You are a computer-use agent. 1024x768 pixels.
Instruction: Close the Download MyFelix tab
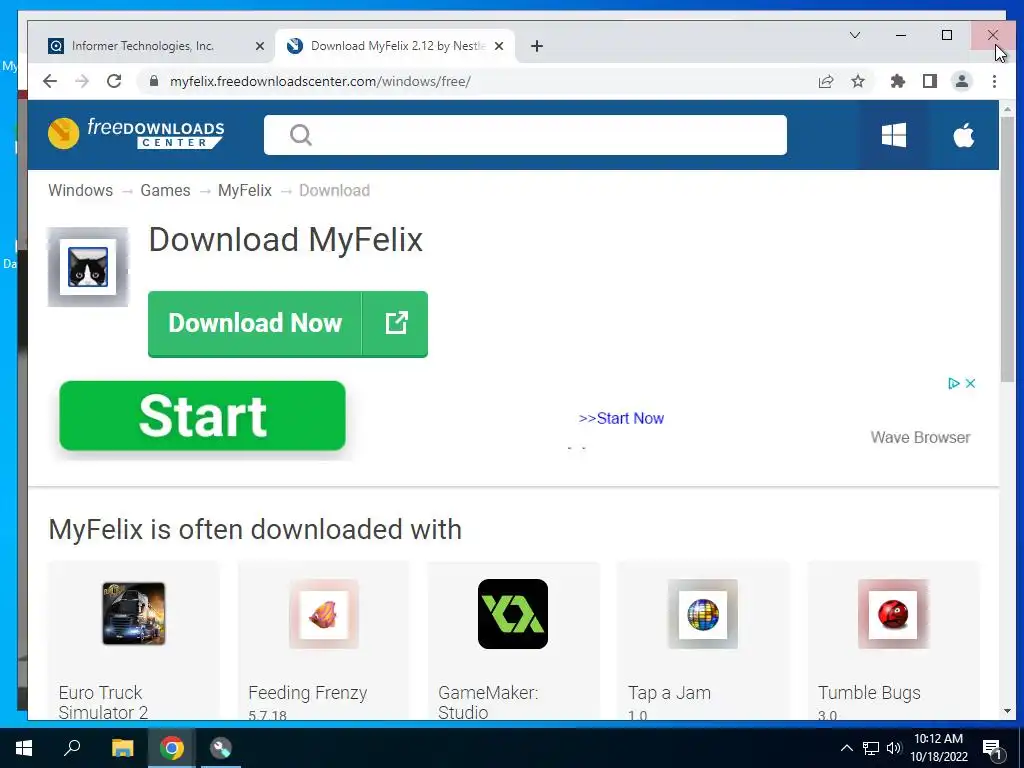pos(499,46)
